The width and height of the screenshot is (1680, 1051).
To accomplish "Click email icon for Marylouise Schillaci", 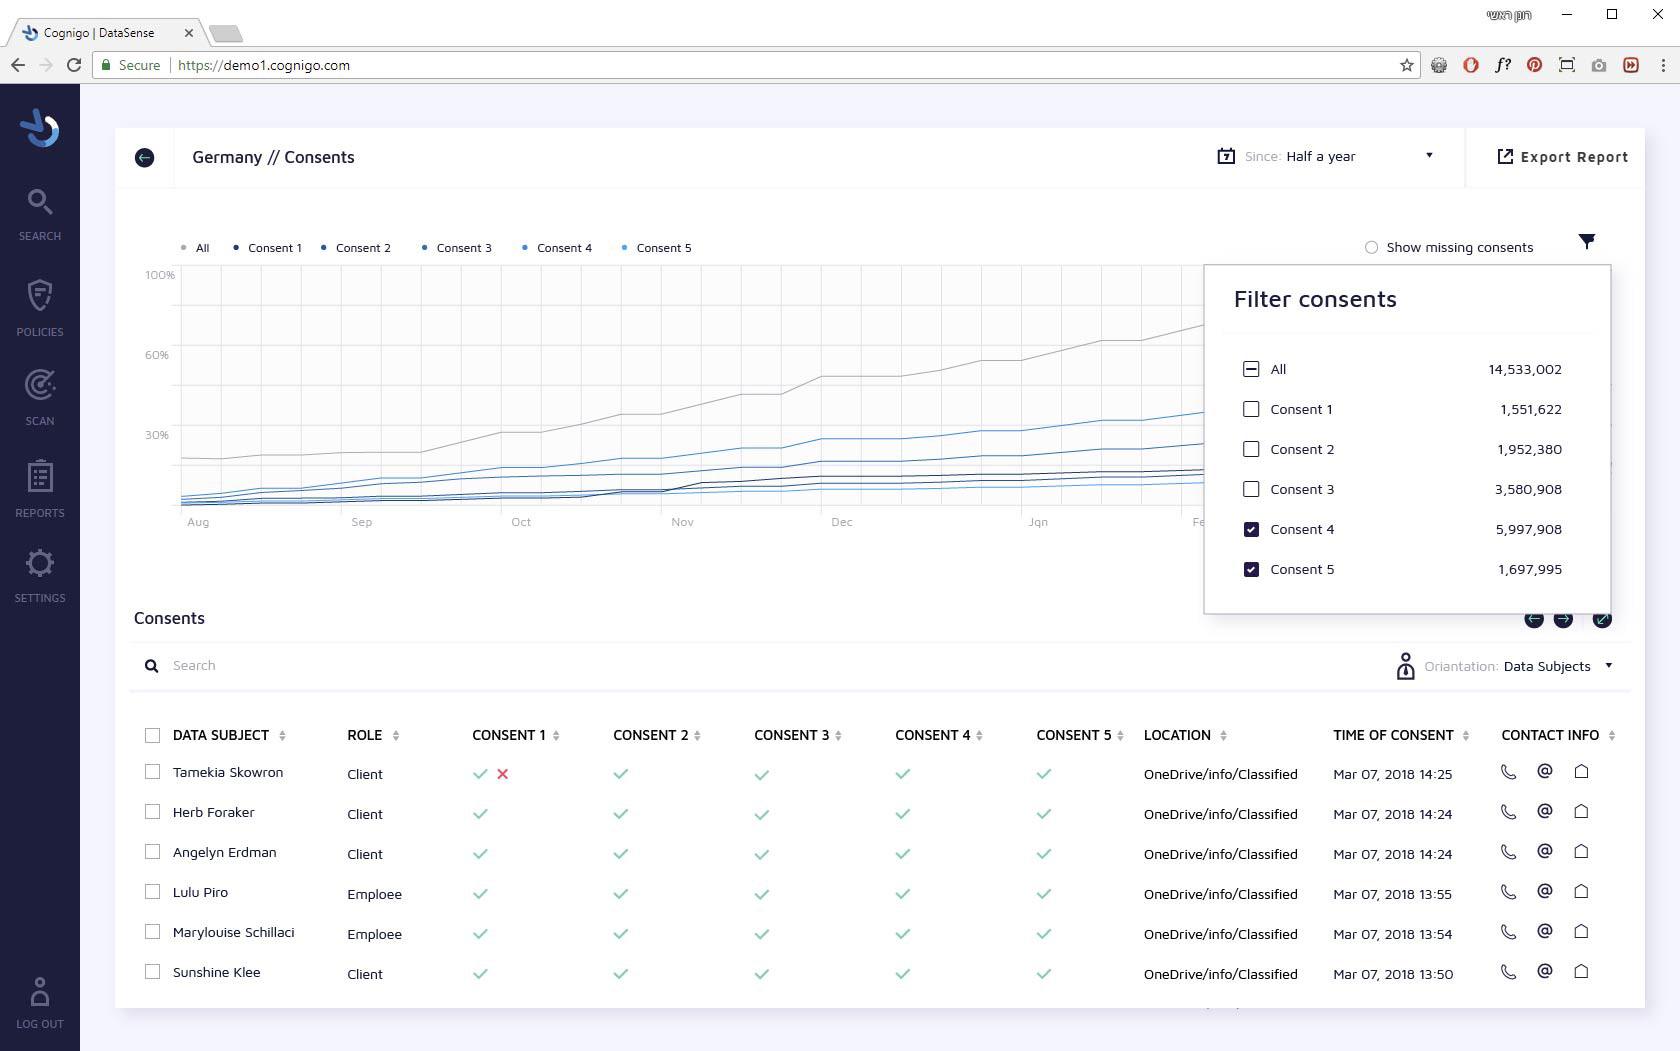I will 1545,931.
